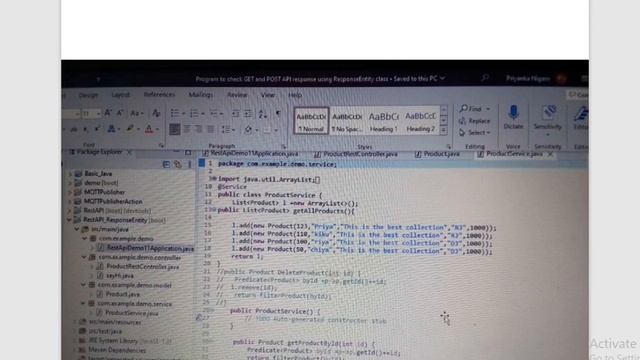Viewport: 640px width, 360px height.
Task: Click the Increase Indent icon
Action: tap(248, 113)
